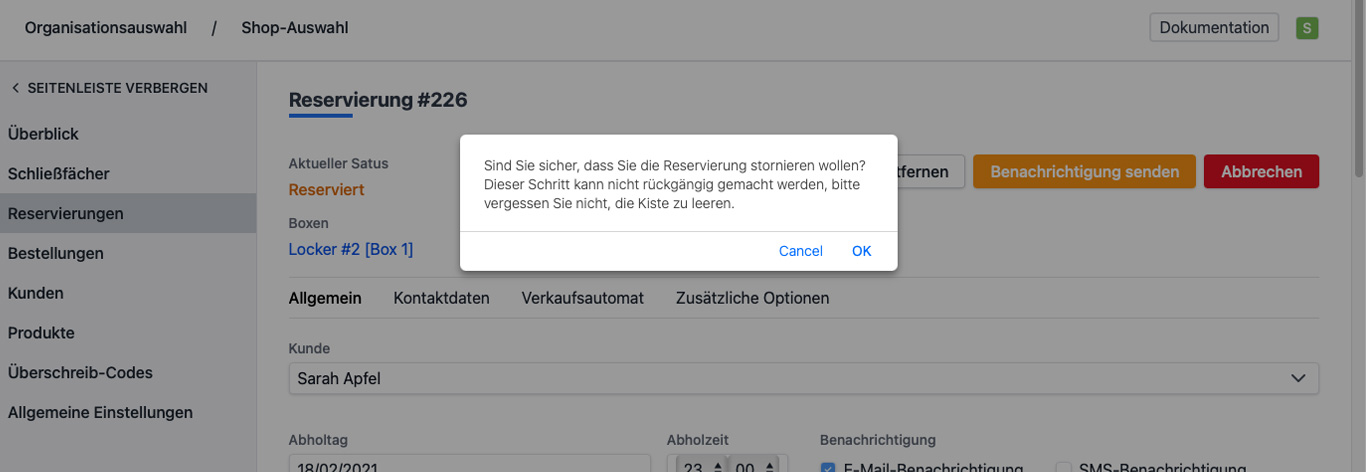Click the Abholzeit minute stepper arrows
1366x472 pixels.
click(x=771, y=466)
